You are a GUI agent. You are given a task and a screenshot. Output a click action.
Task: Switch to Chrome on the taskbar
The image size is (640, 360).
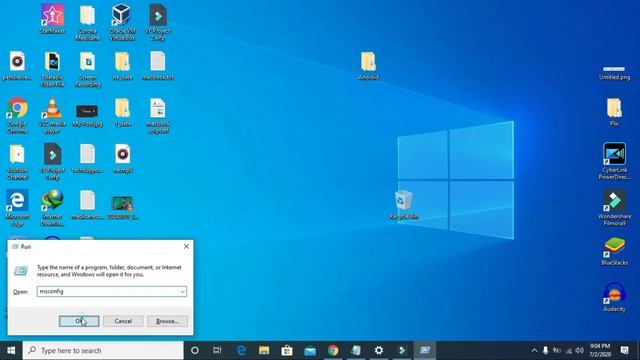point(333,350)
